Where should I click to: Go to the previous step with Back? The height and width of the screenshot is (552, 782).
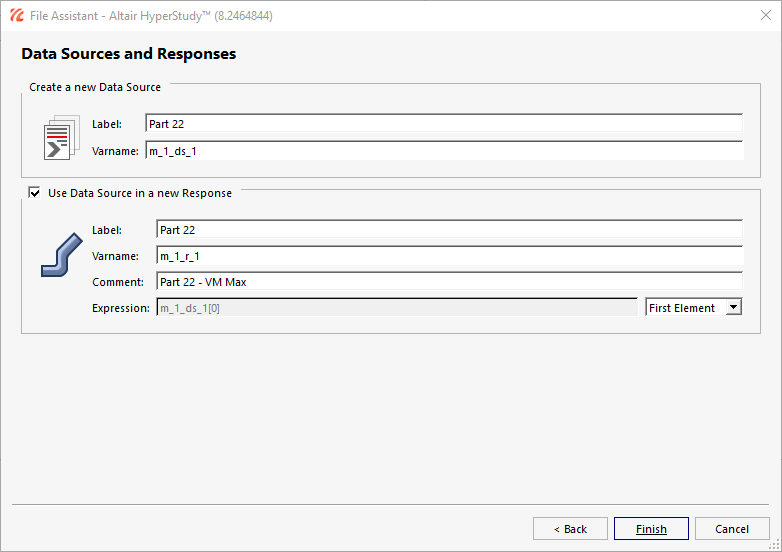pyautogui.click(x=570, y=529)
